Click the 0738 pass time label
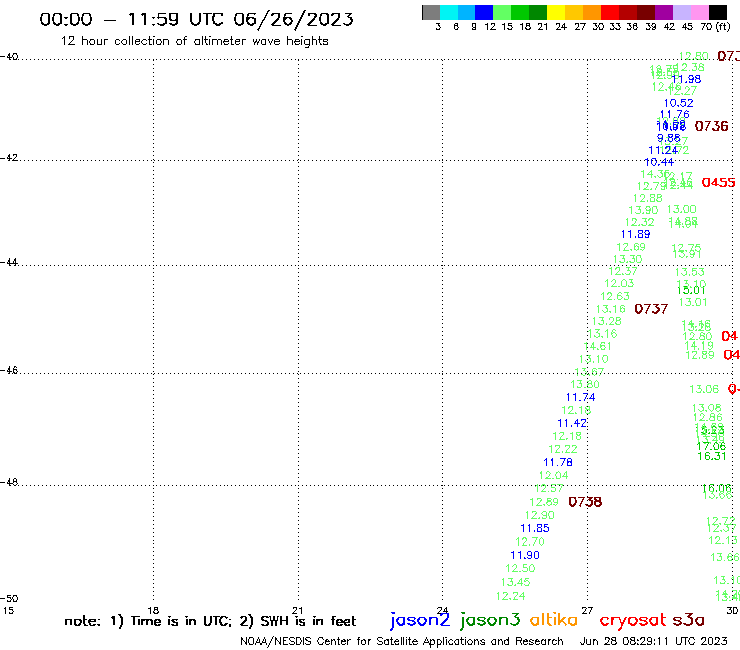 pyautogui.click(x=585, y=502)
